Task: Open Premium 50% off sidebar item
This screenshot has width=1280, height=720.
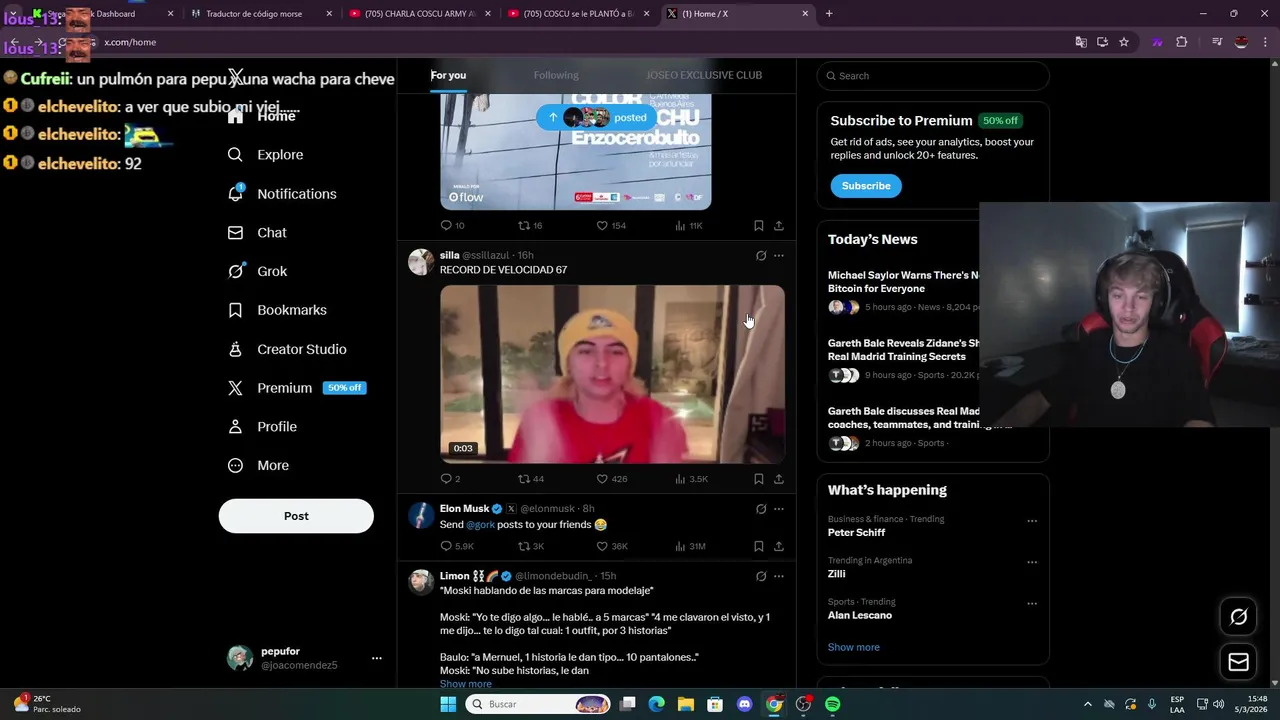Action: tap(297, 388)
